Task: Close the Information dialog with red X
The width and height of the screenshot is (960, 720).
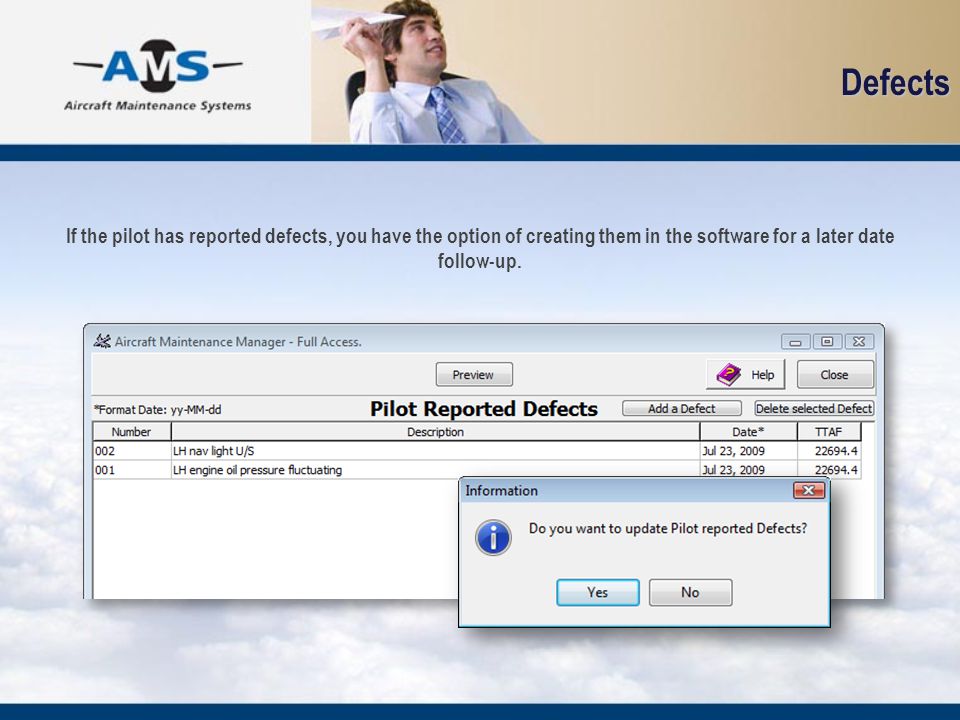Action: point(808,490)
